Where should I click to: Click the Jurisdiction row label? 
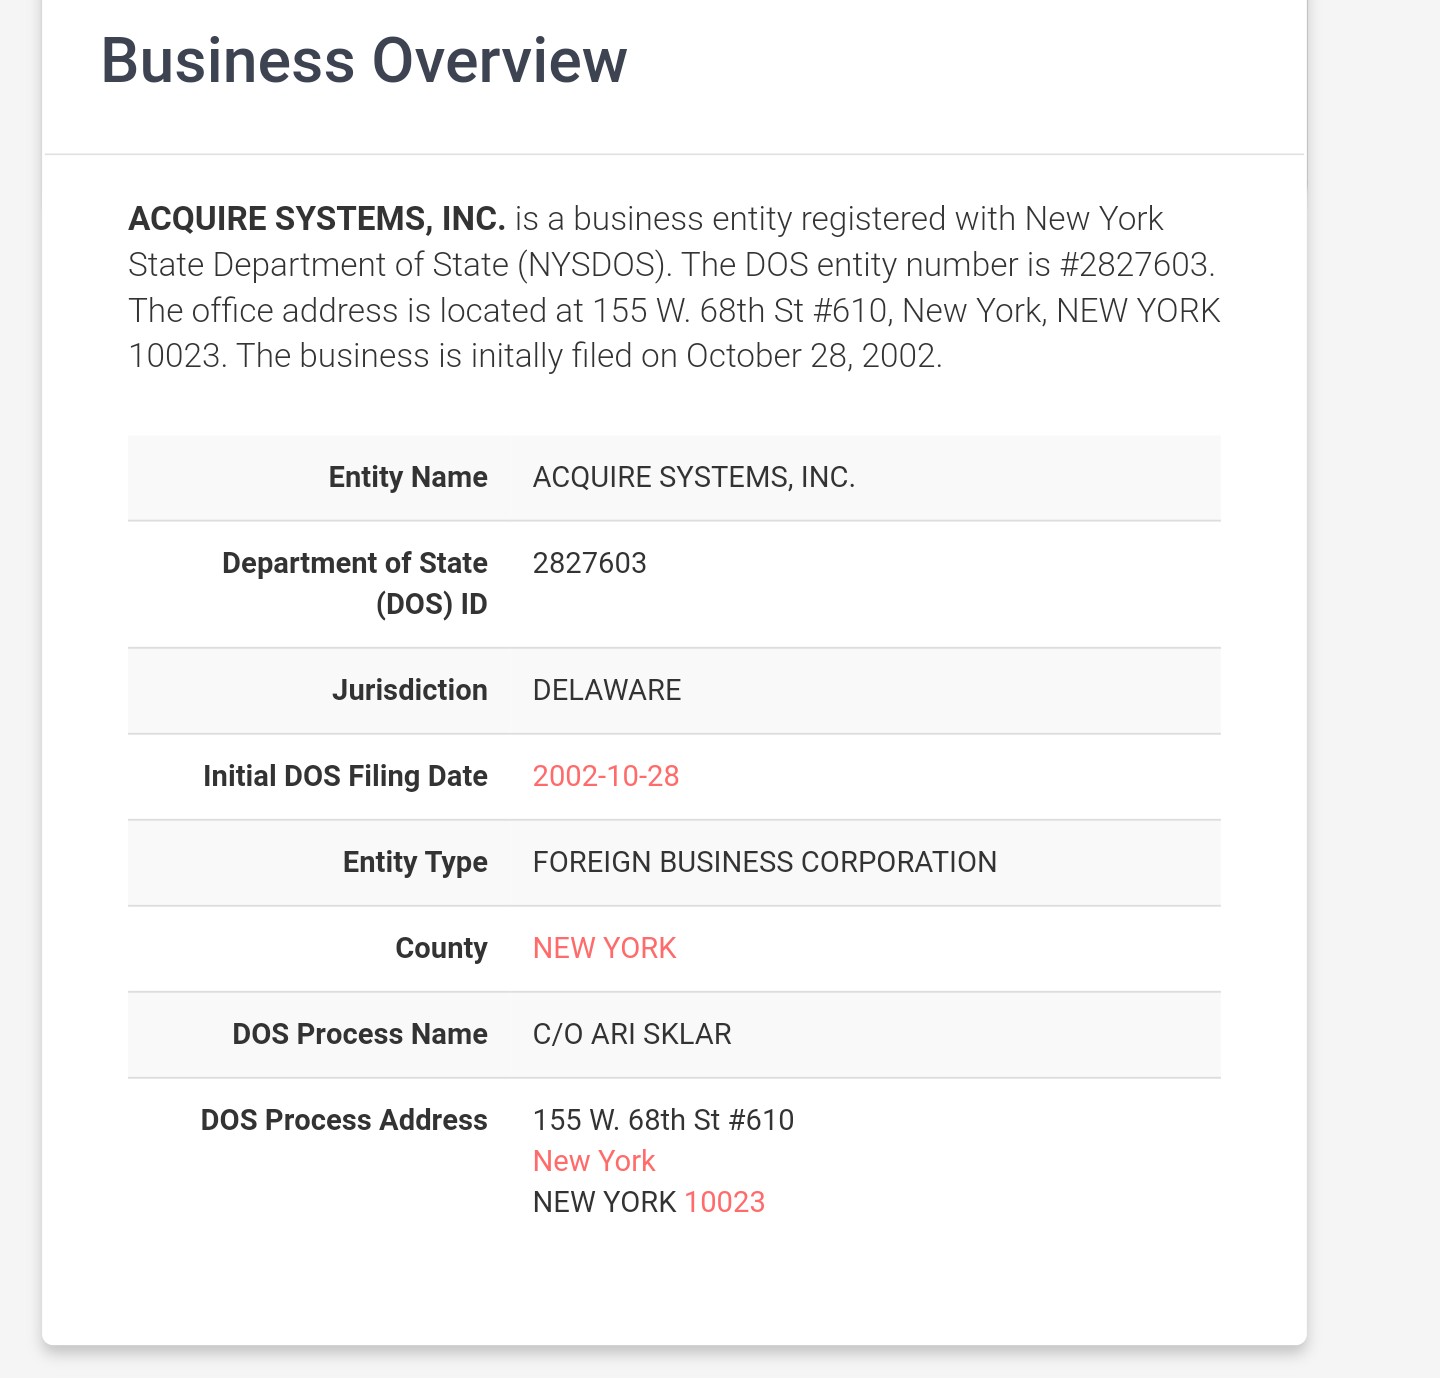[x=410, y=690]
